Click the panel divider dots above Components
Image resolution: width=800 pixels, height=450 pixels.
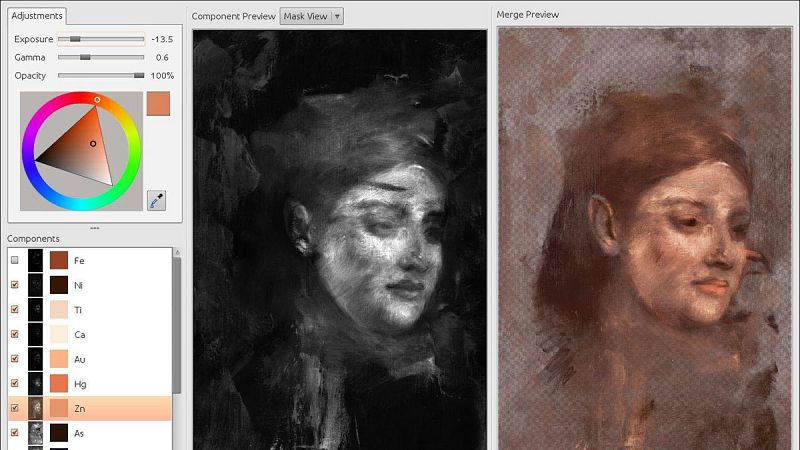pos(95,228)
